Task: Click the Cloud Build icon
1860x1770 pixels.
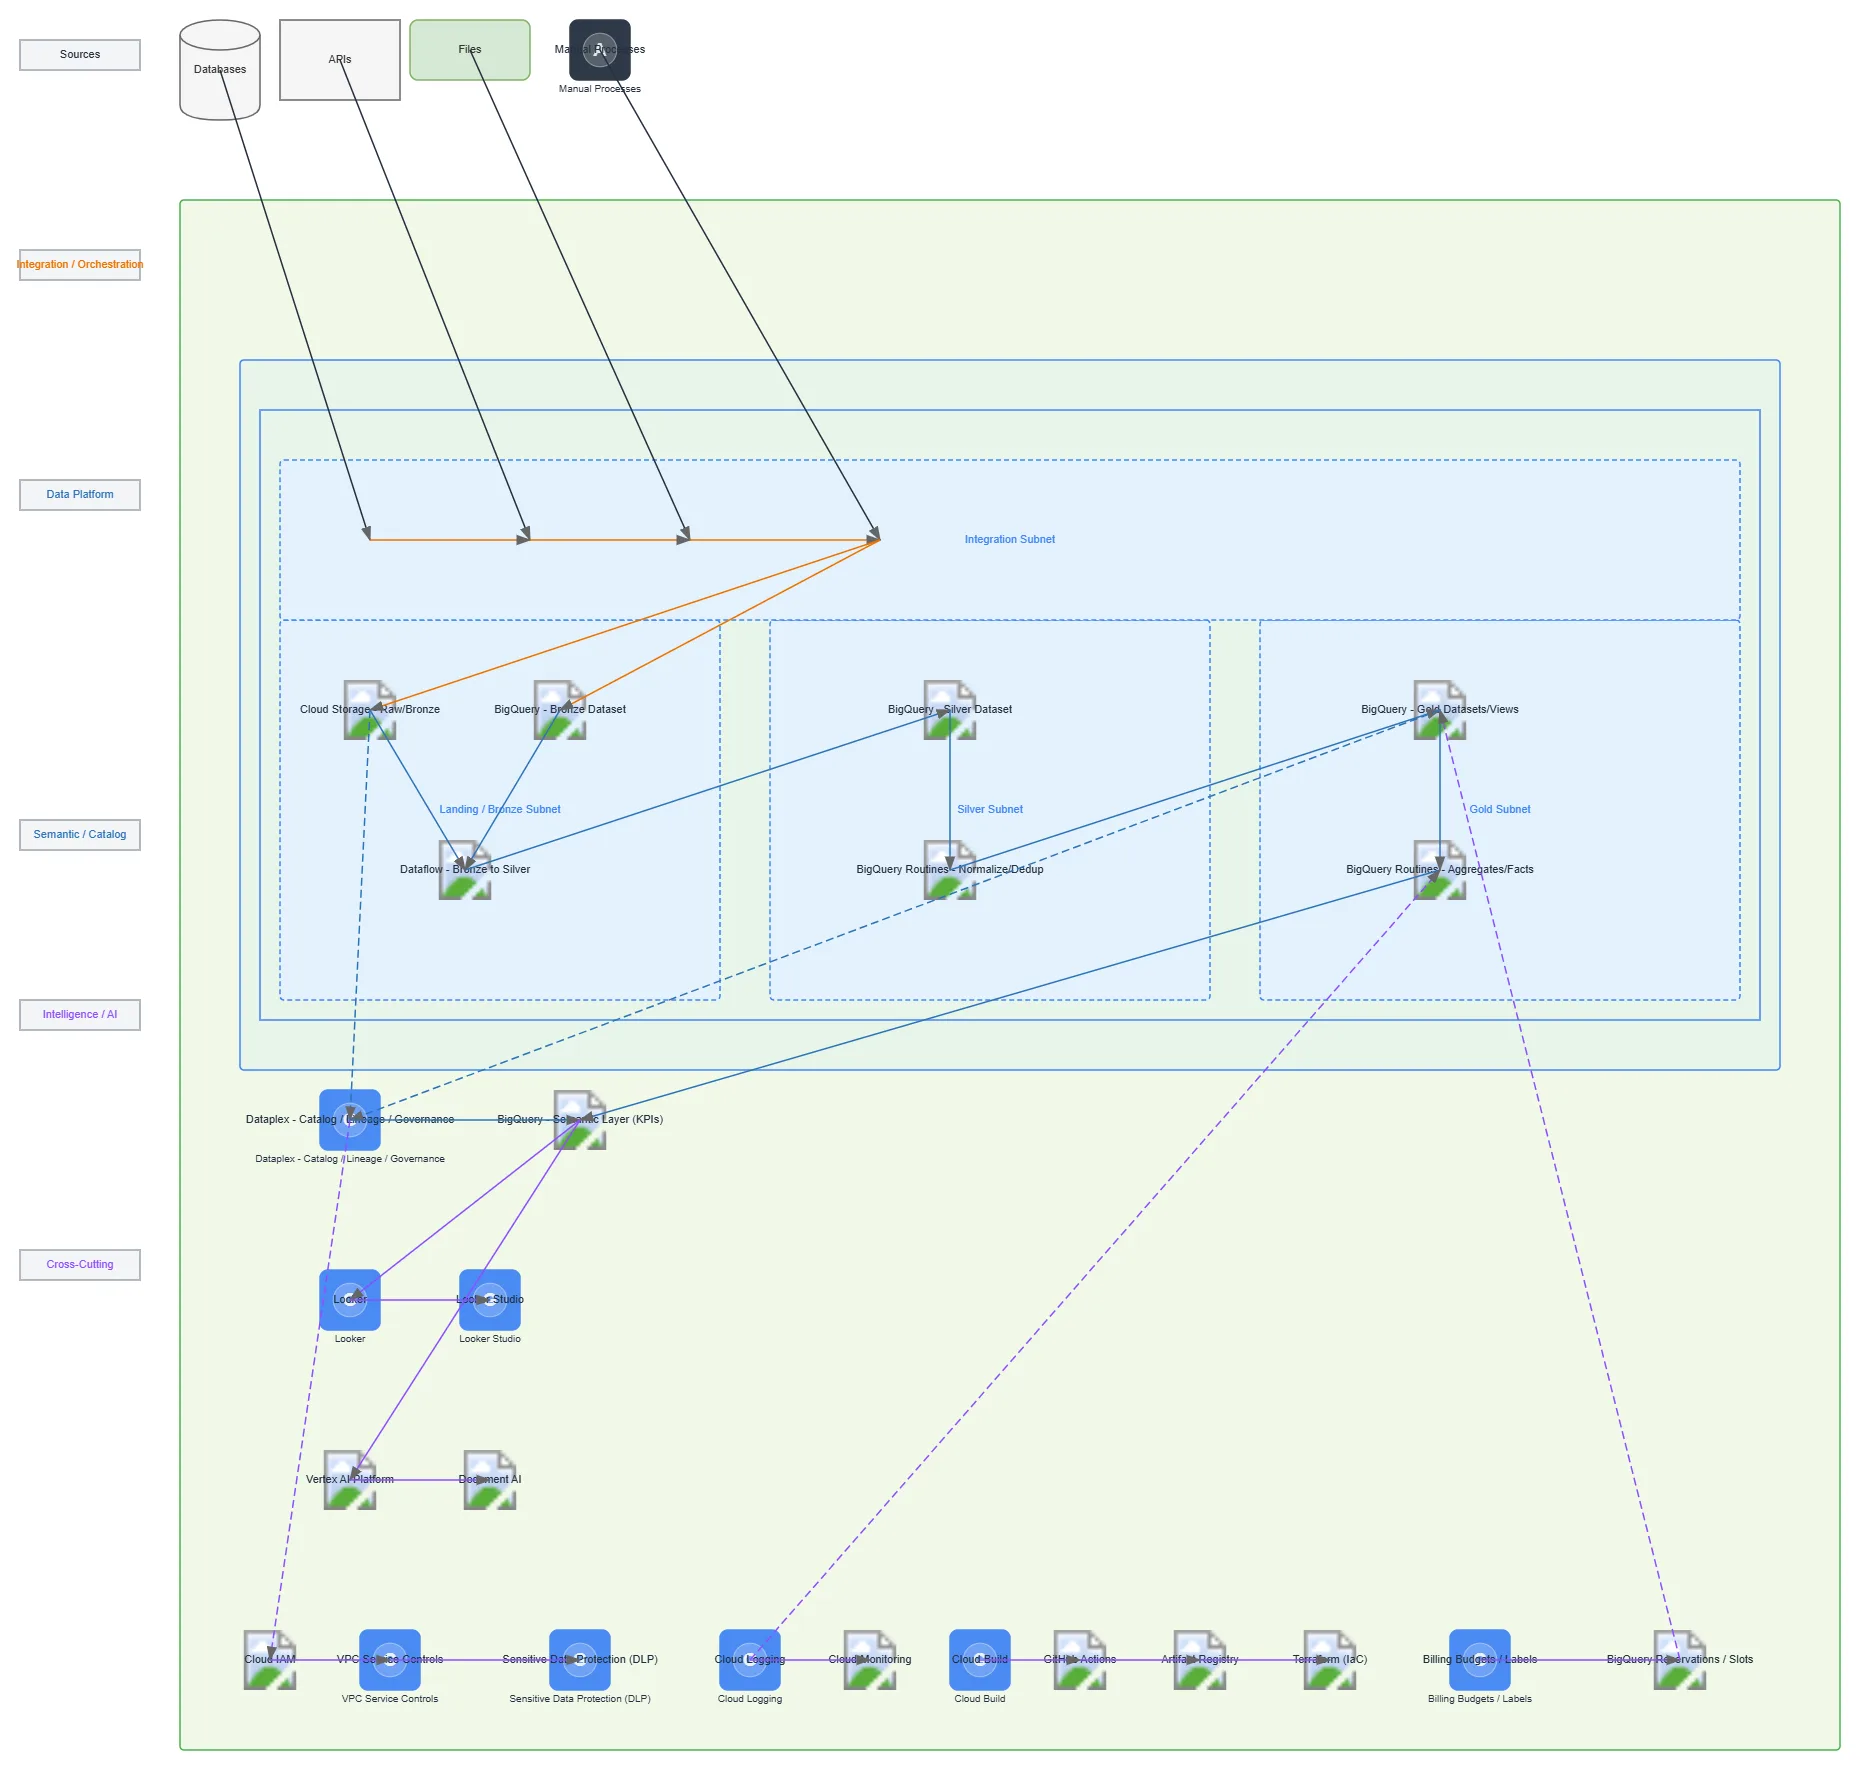Action: pos(980,1660)
